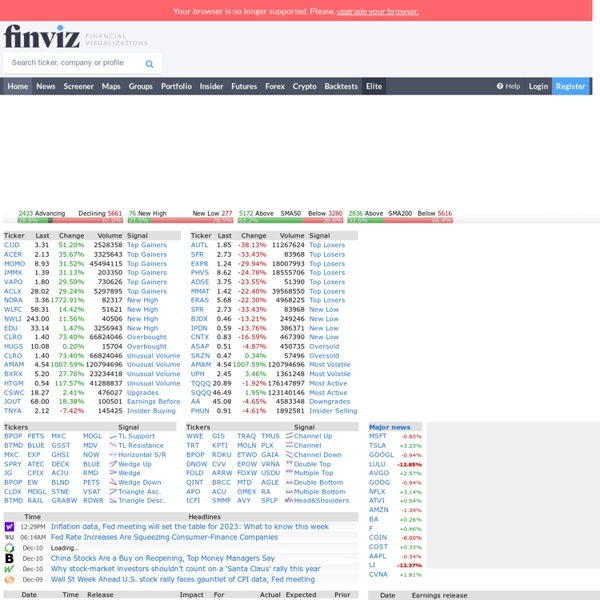
Task: Go to the News menu item
Action: point(46,86)
